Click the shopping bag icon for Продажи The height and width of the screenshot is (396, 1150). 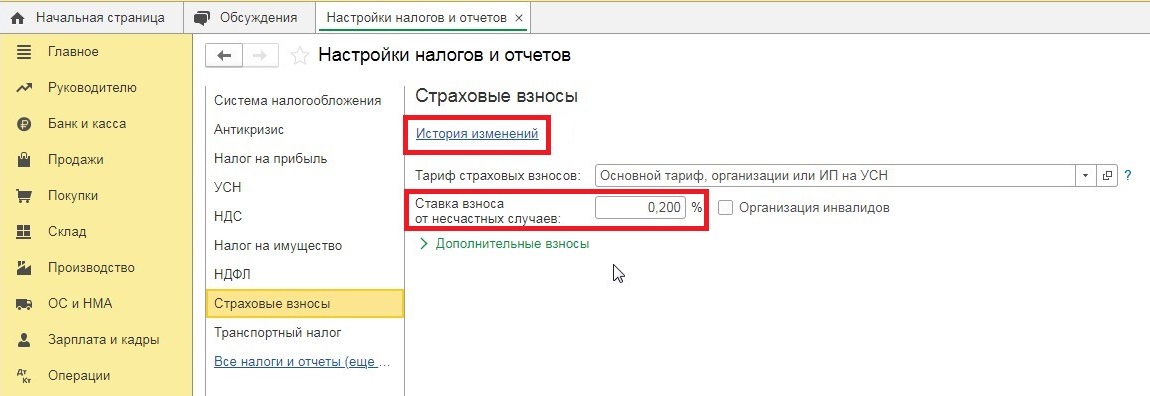coord(24,160)
